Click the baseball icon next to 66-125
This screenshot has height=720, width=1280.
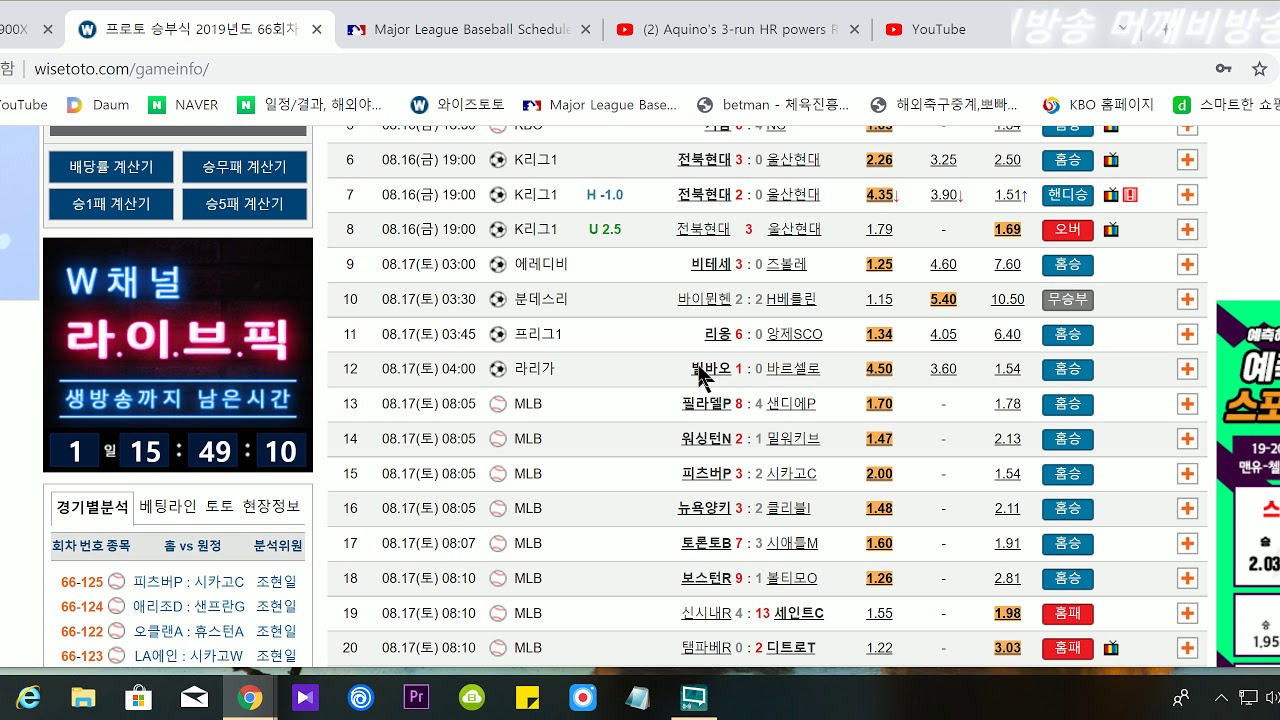[116, 581]
